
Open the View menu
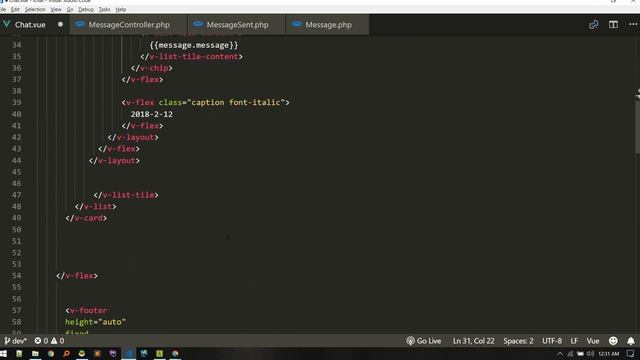point(56,9)
